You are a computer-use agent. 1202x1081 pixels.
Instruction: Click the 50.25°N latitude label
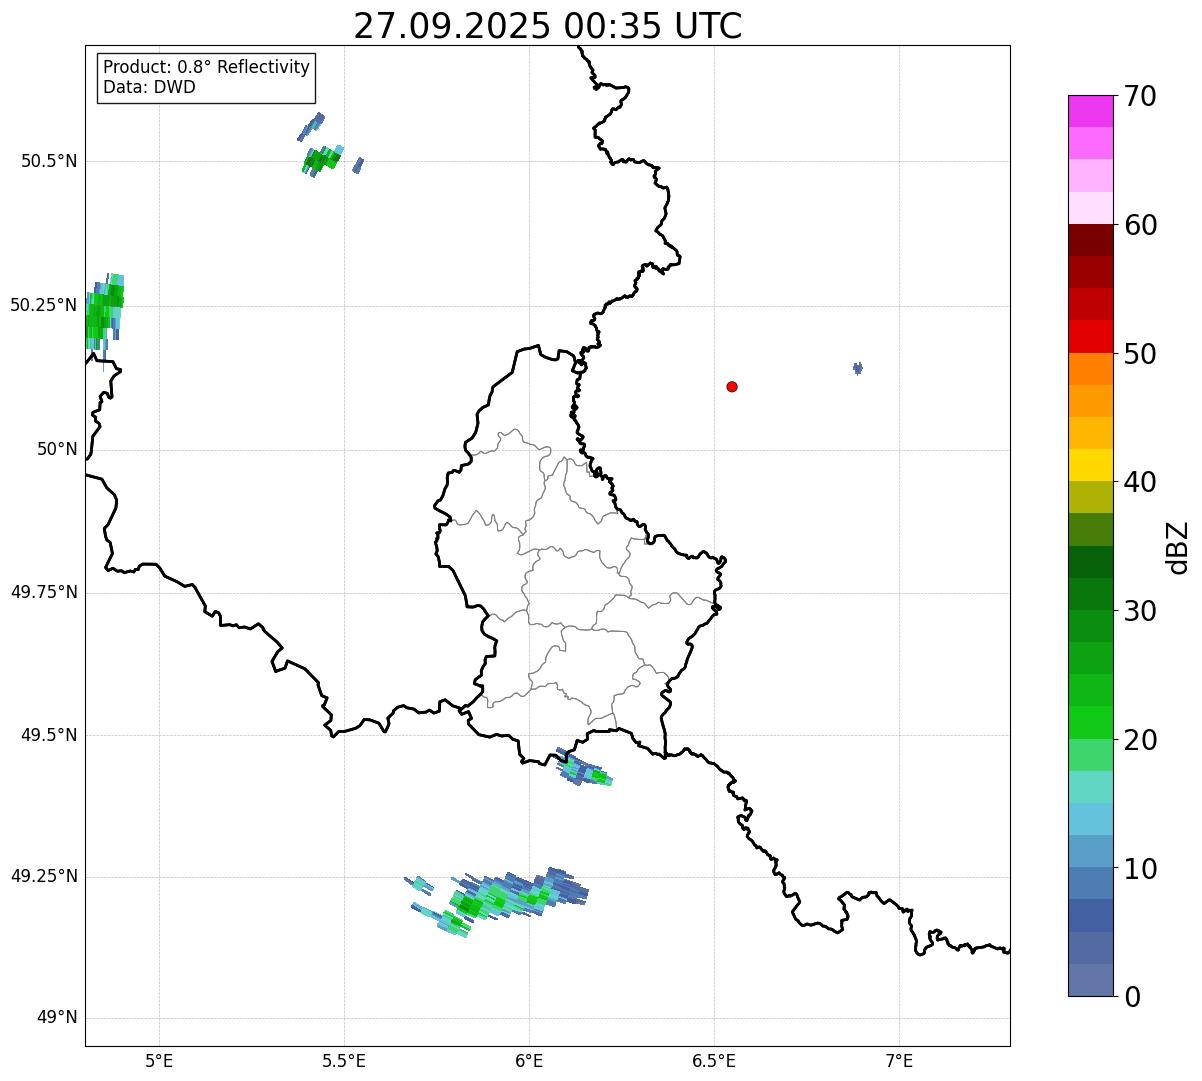click(44, 305)
